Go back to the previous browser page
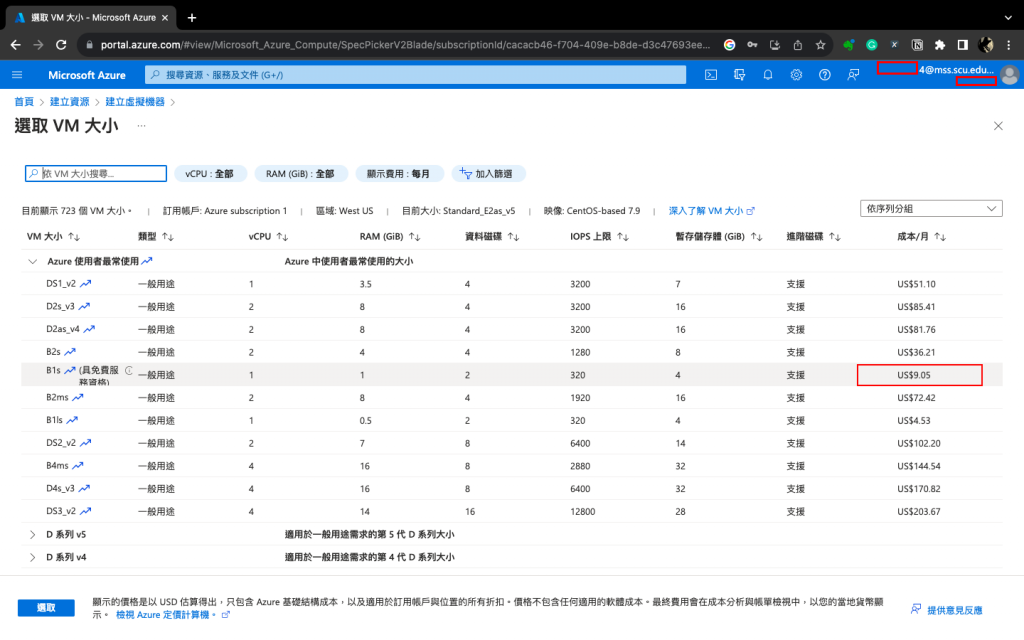The image size is (1024, 640). (x=16, y=45)
